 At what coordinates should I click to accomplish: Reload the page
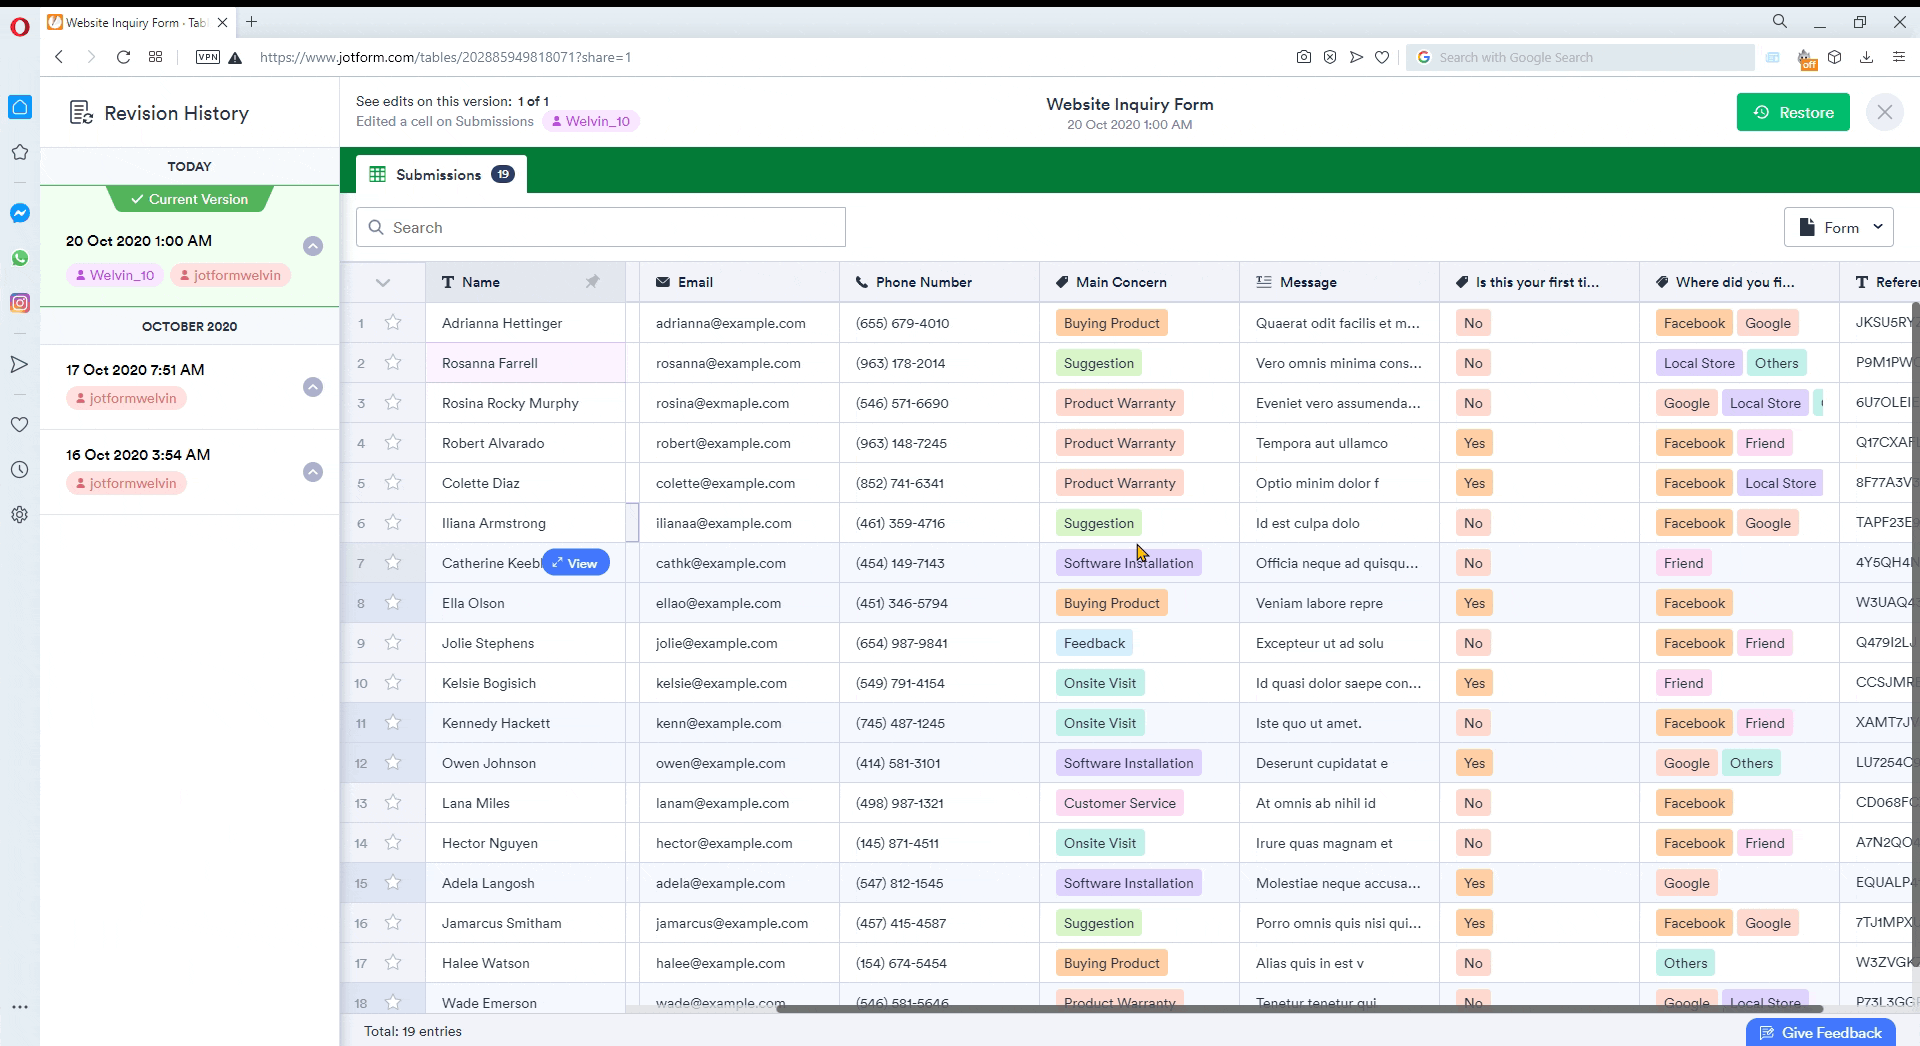tap(123, 57)
